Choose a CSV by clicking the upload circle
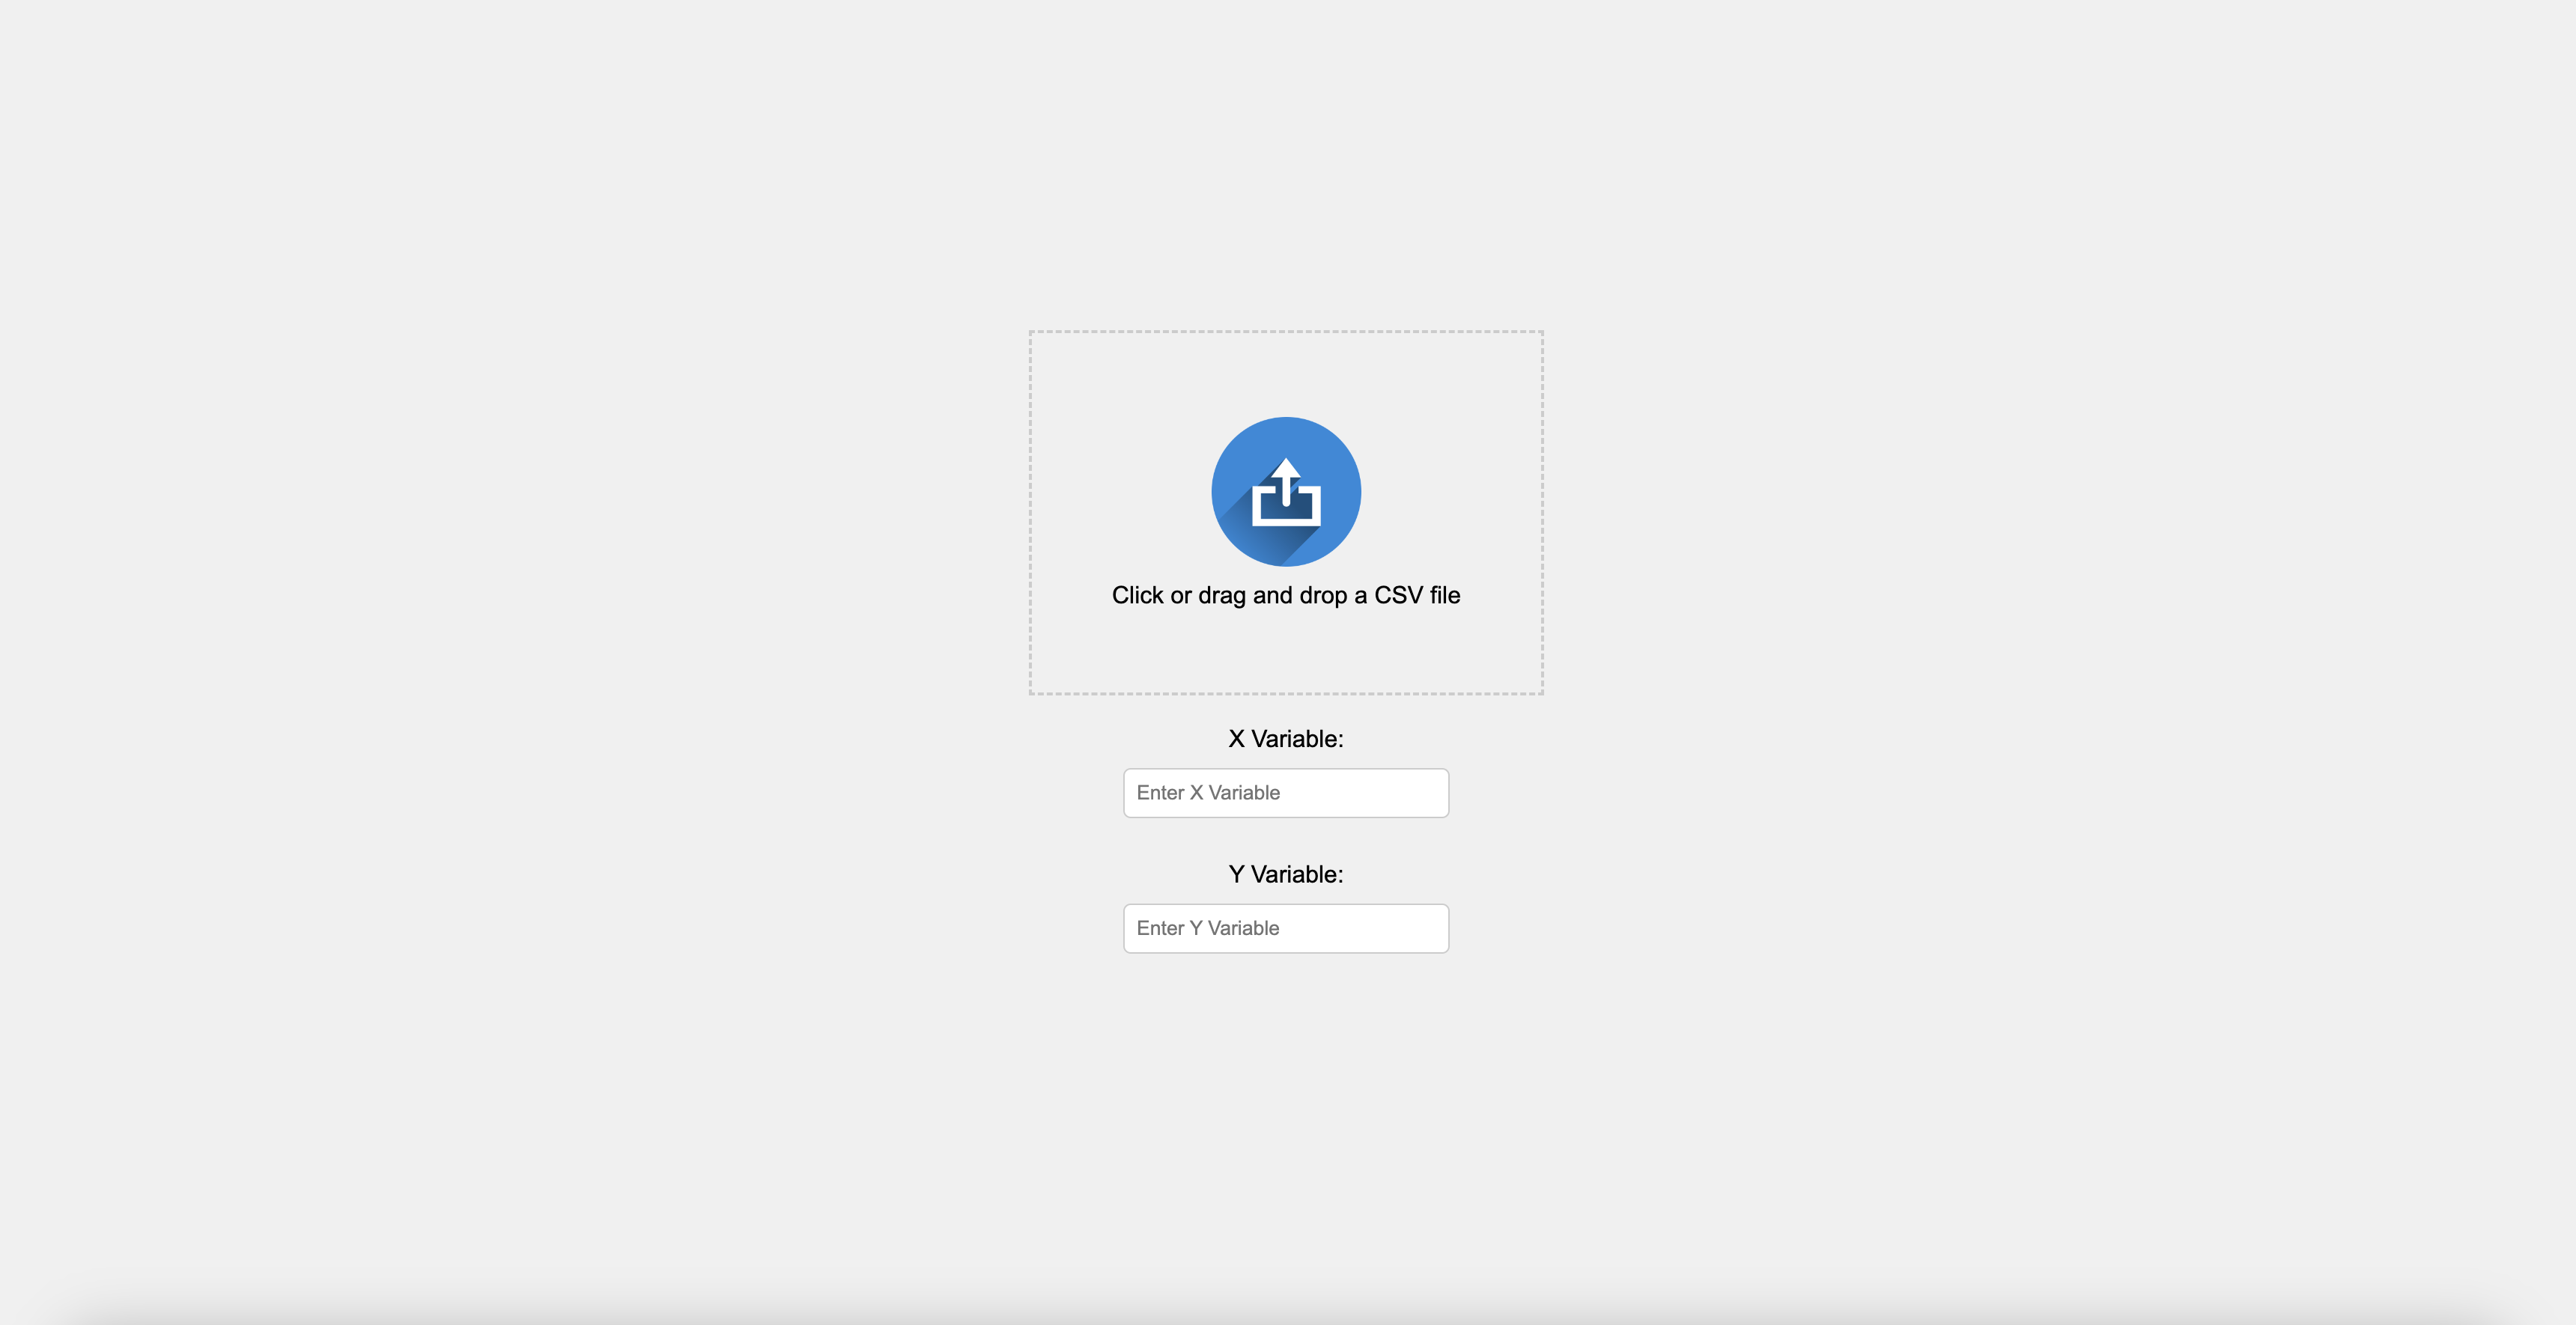The image size is (2576, 1325). point(1286,491)
